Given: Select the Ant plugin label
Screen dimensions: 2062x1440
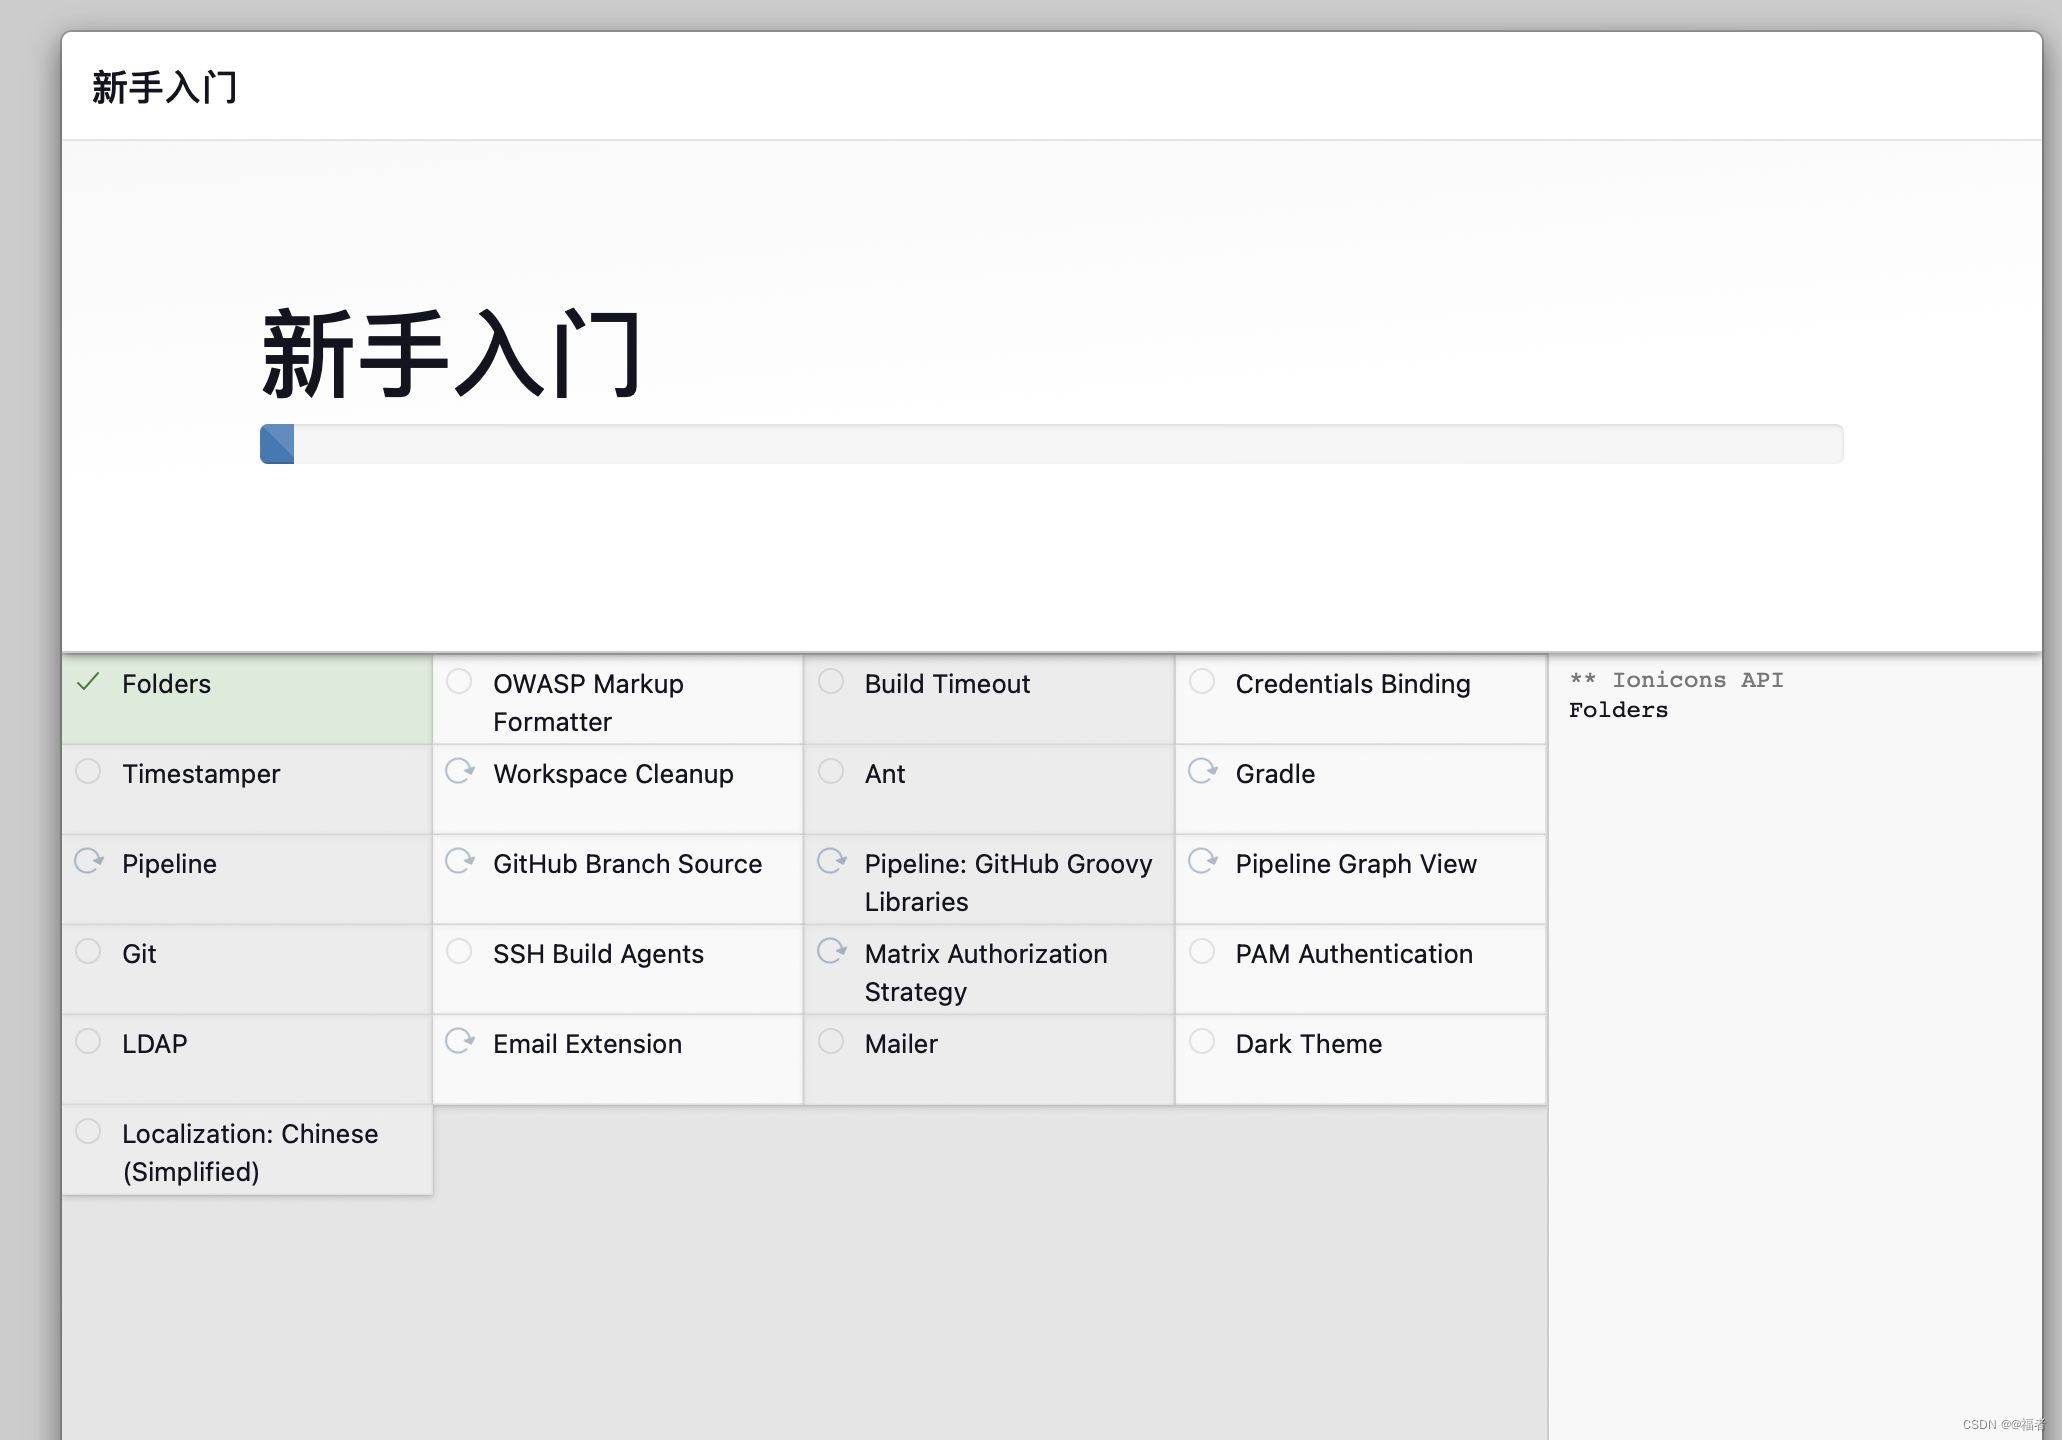Looking at the screenshot, I should coord(885,774).
